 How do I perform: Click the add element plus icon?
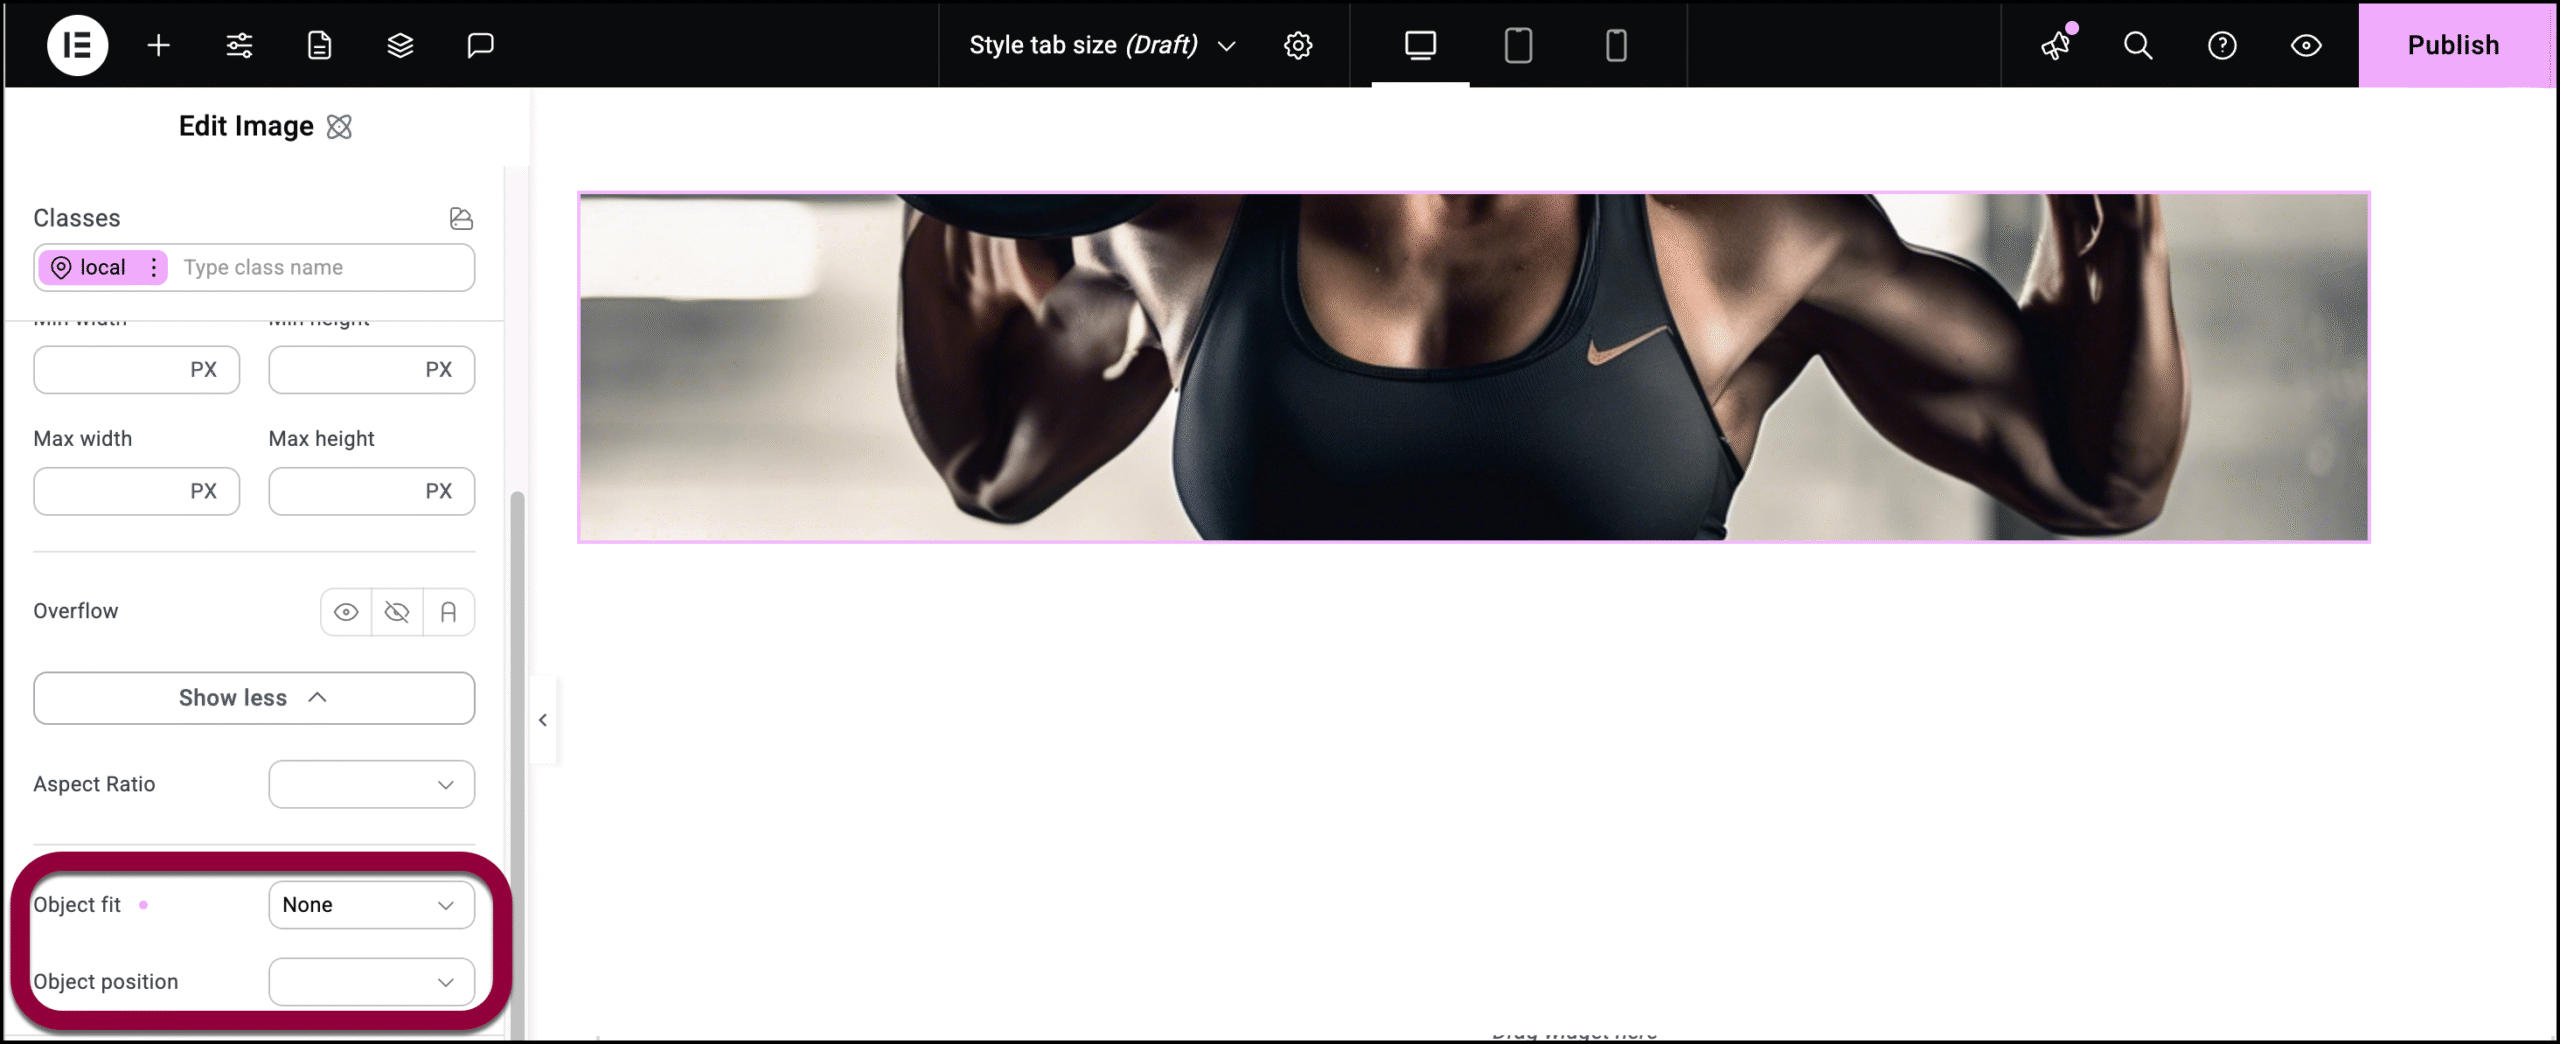pos(158,45)
